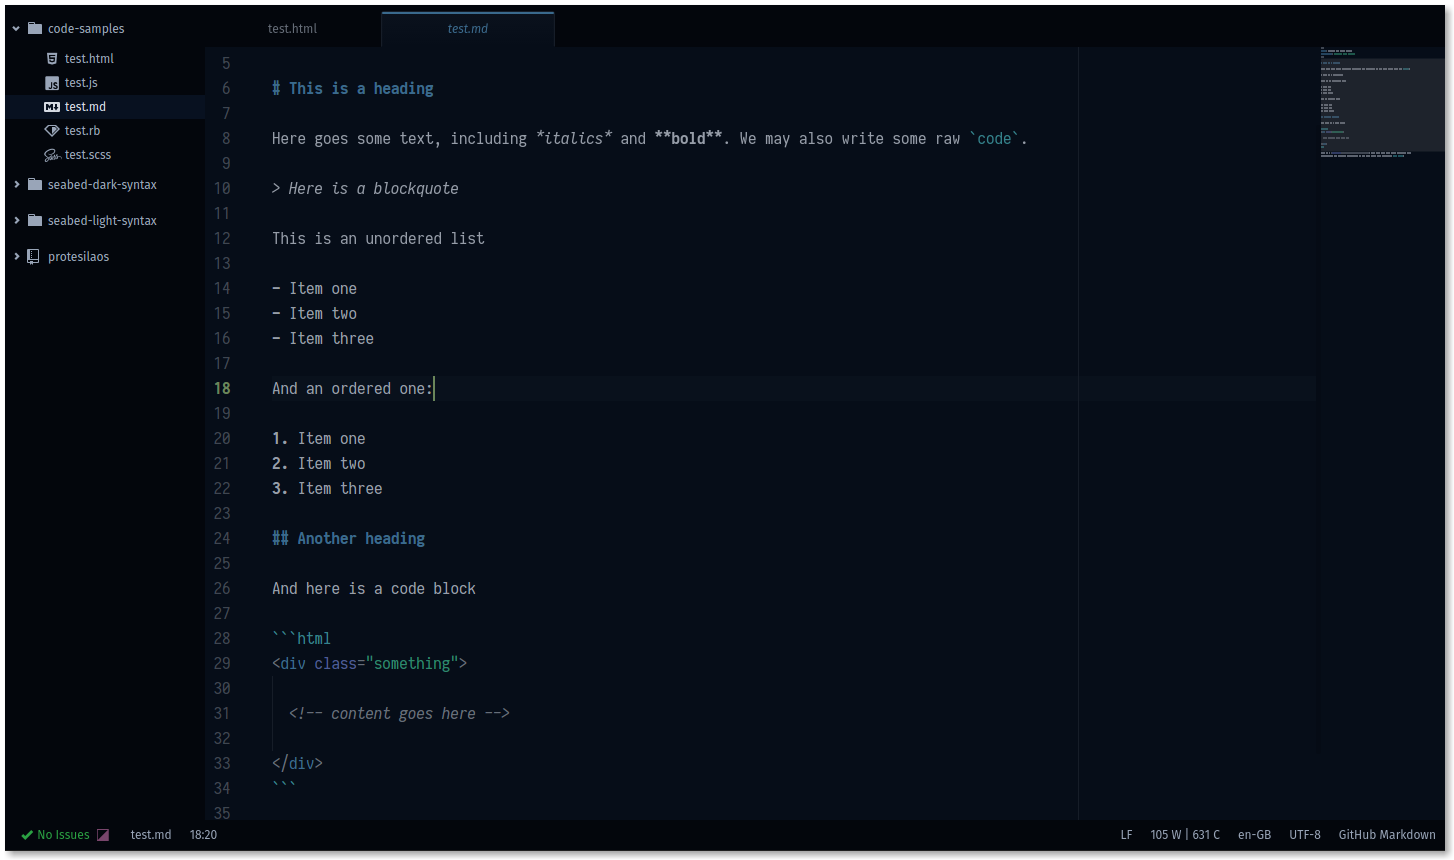Click line number 29 in gutter
The image size is (1454, 860).
pyautogui.click(x=222, y=664)
